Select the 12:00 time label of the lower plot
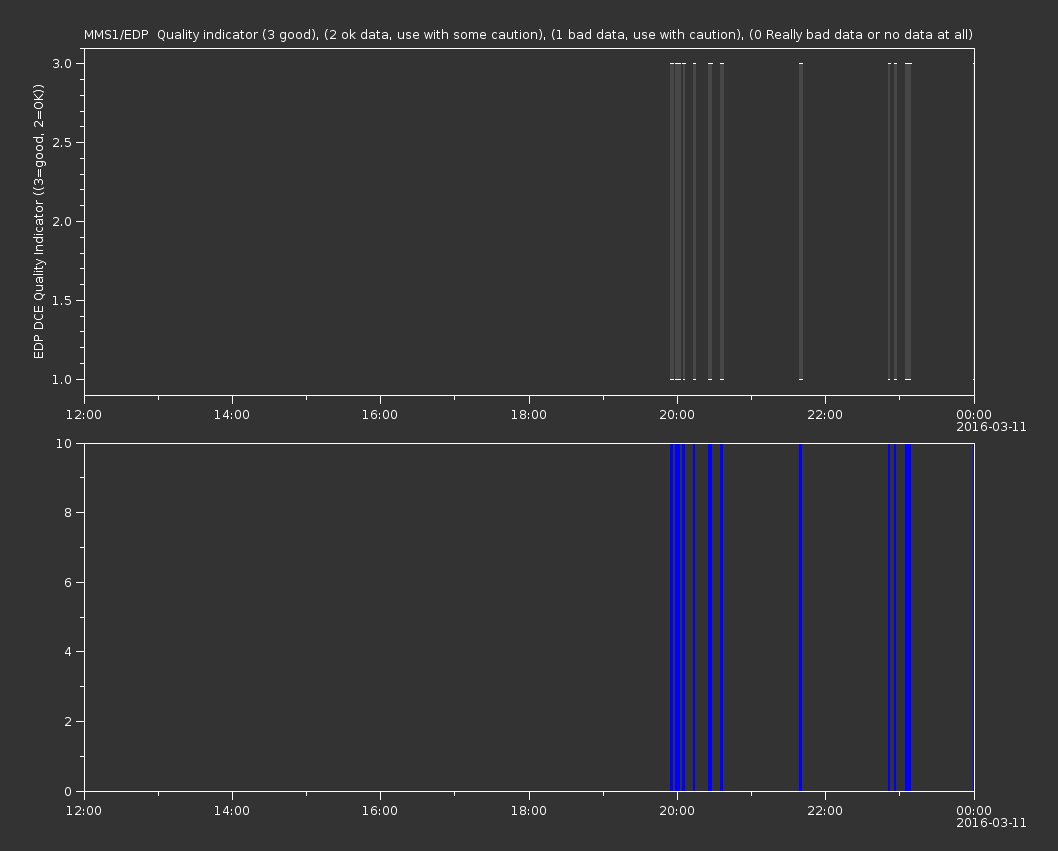The height and width of the screenshot is (851, 1058). tap(84, 811)
